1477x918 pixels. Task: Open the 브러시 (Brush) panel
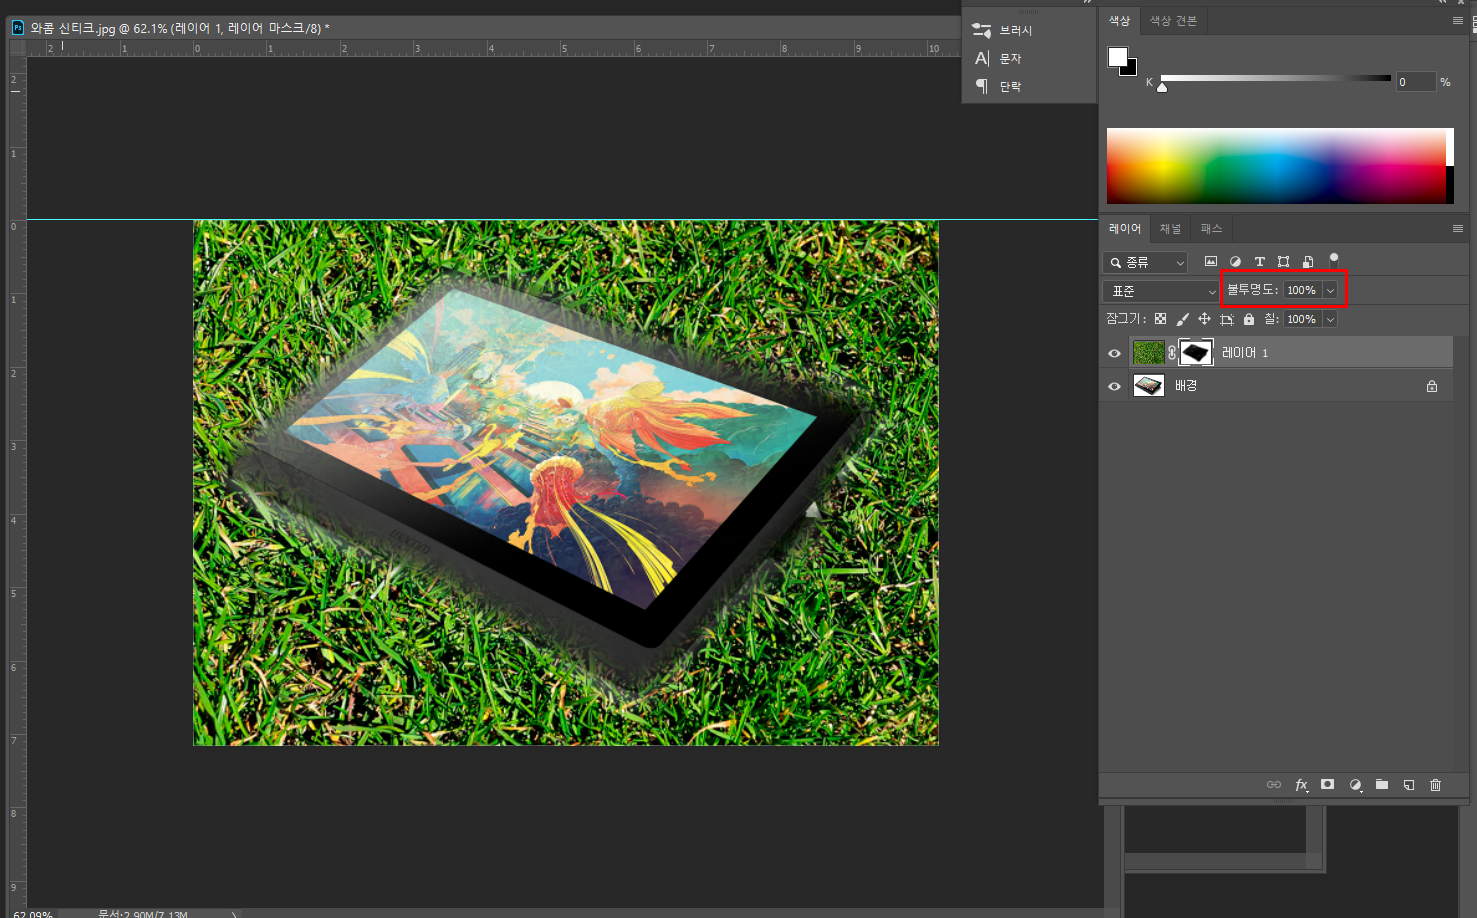point(1003,30)
